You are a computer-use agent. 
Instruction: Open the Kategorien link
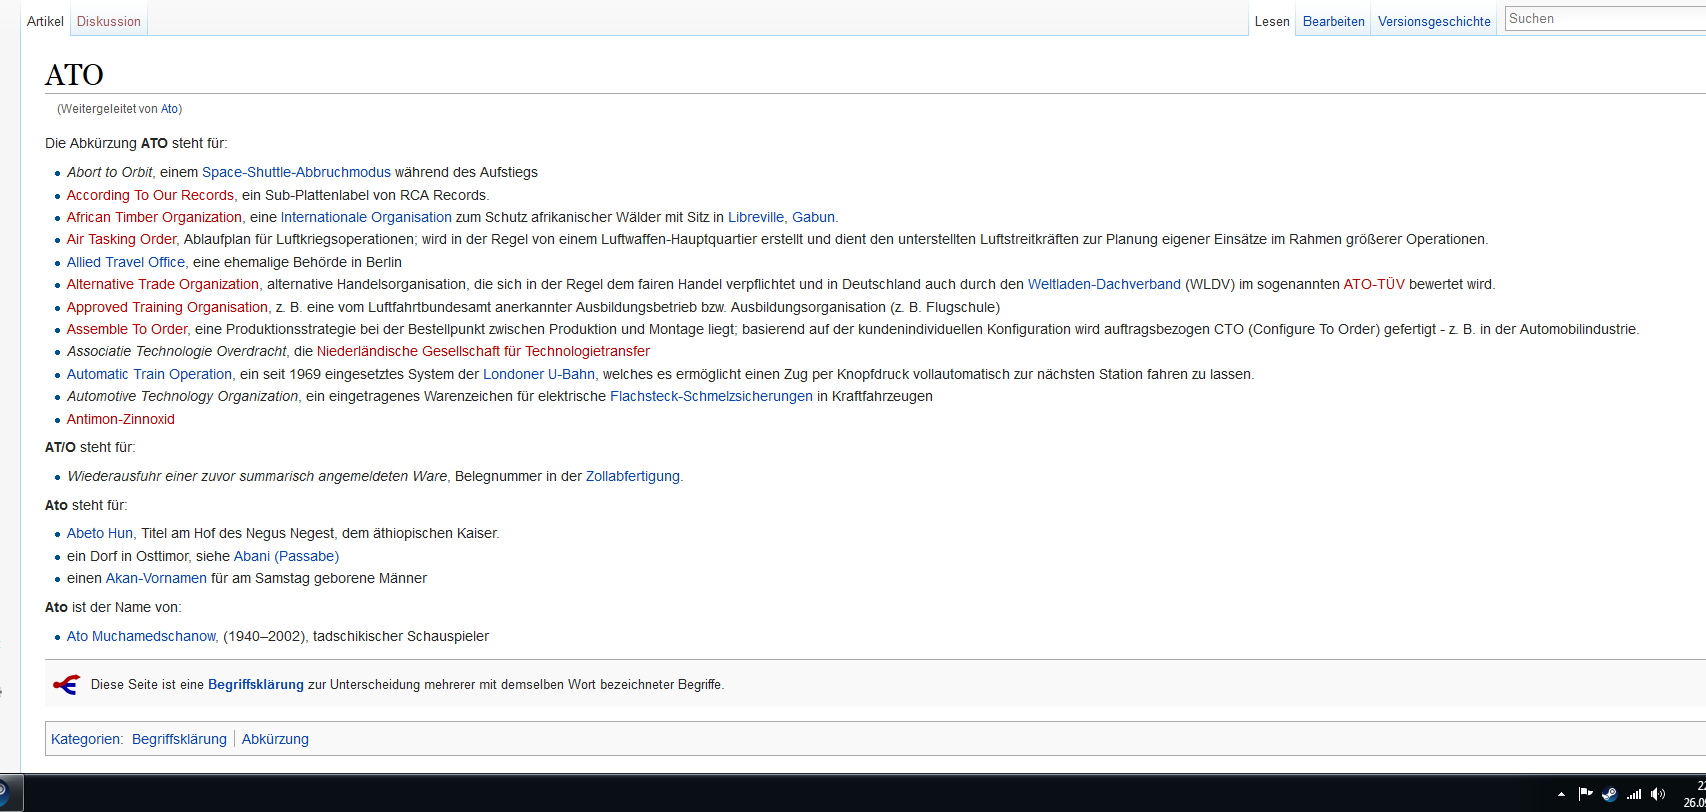click(86, 739)
